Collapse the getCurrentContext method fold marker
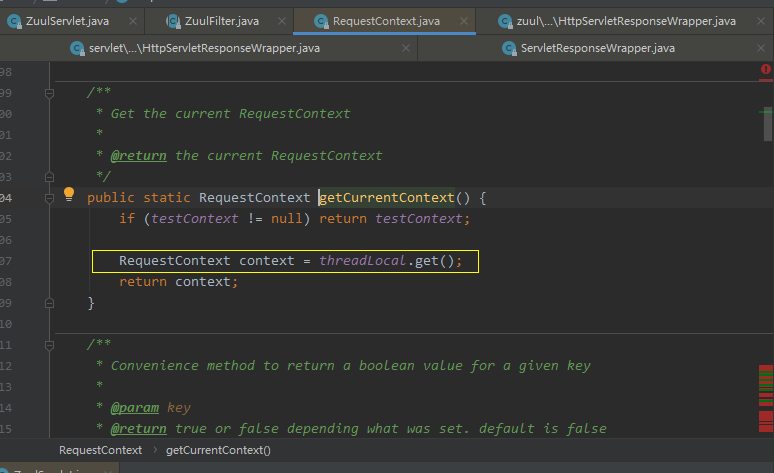774x473 pixels. [x=48, y=197]
